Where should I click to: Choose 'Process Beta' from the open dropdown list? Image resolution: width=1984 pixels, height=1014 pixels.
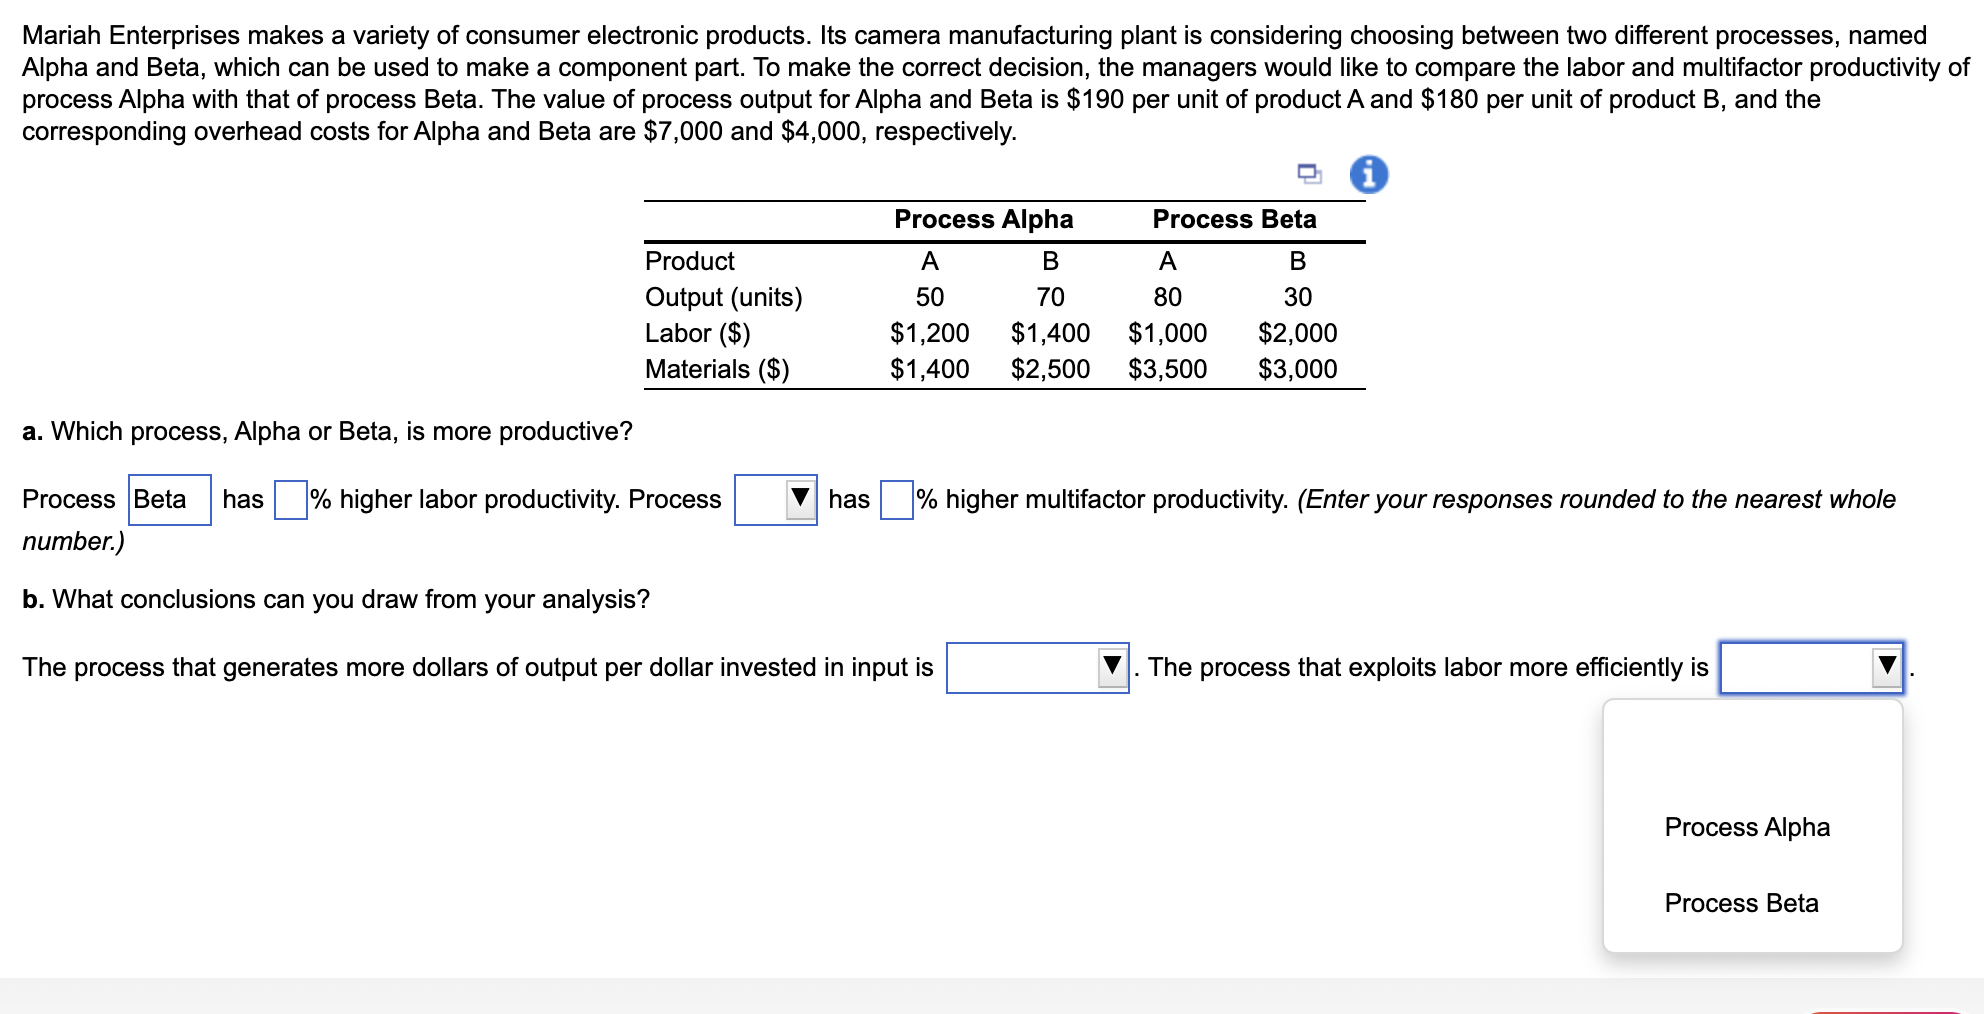point(1740,902)
